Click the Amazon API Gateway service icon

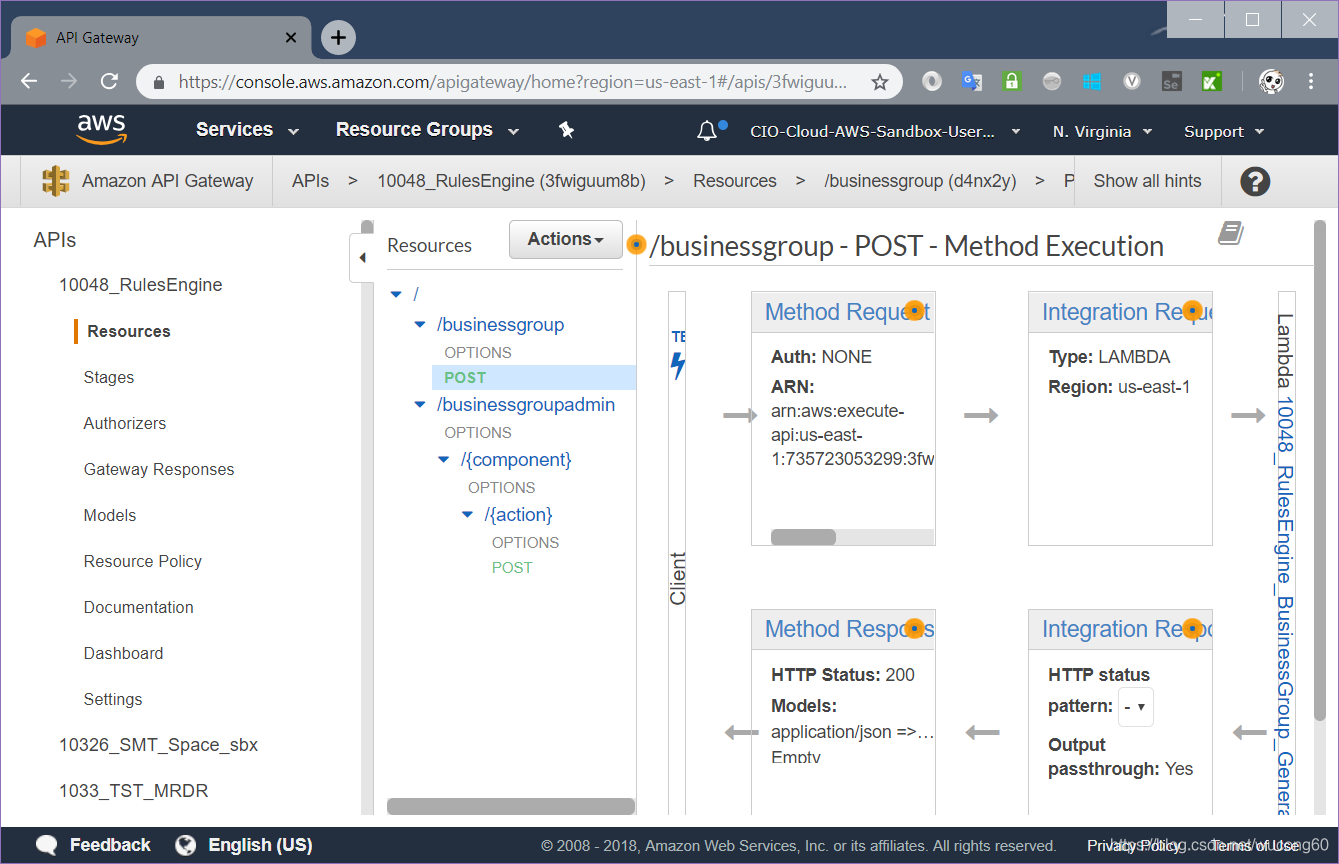point(56,181)
